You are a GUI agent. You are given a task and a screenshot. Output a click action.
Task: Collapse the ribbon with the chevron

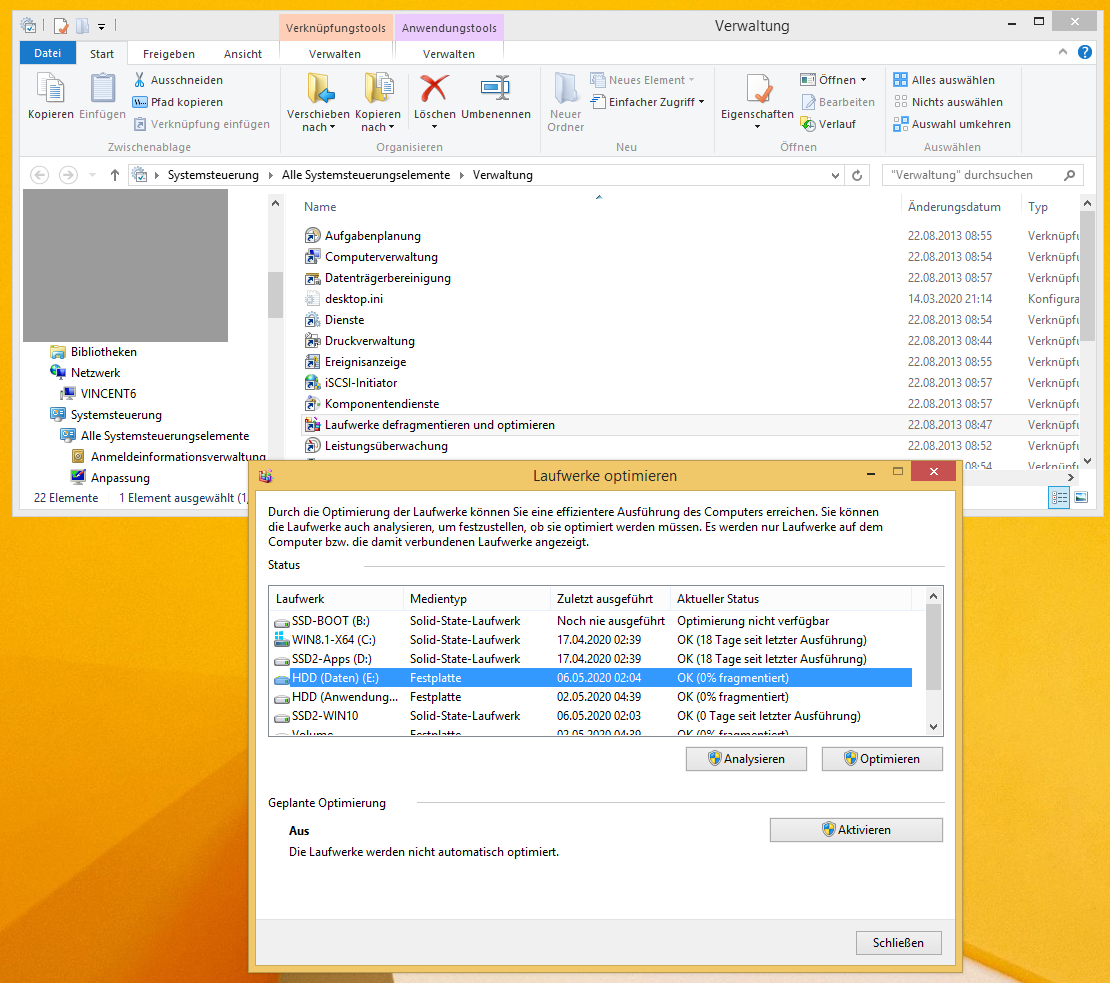[1063, 52]
